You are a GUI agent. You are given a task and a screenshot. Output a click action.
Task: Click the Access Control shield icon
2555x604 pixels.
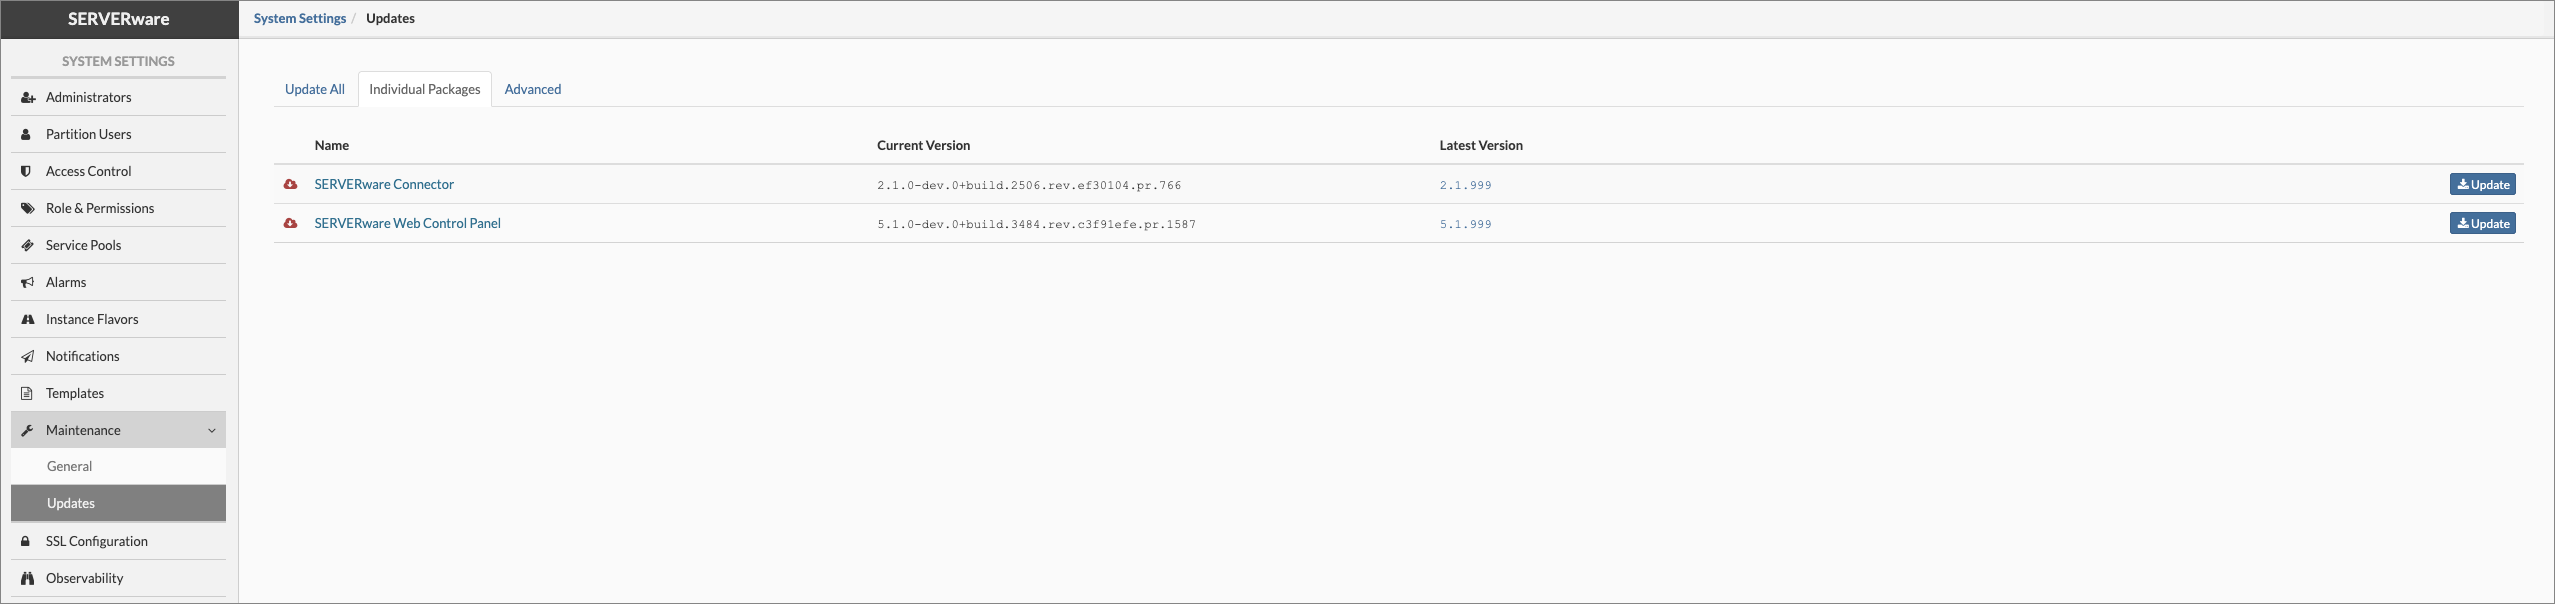click(x=27, y=172)
